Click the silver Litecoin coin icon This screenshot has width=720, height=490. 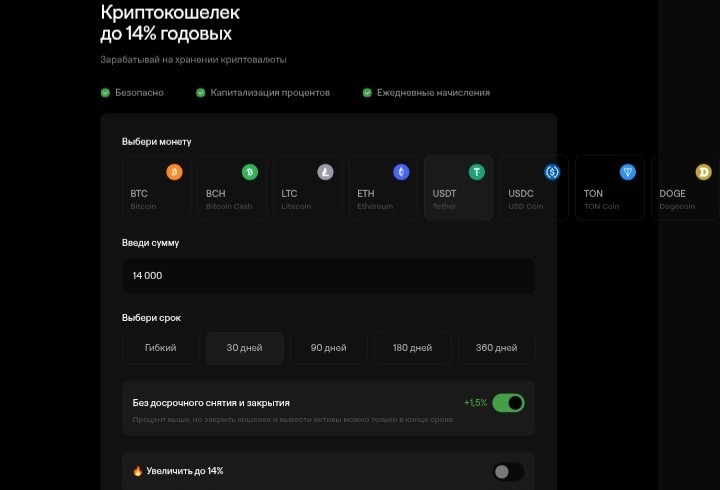[x=326, y=172]
